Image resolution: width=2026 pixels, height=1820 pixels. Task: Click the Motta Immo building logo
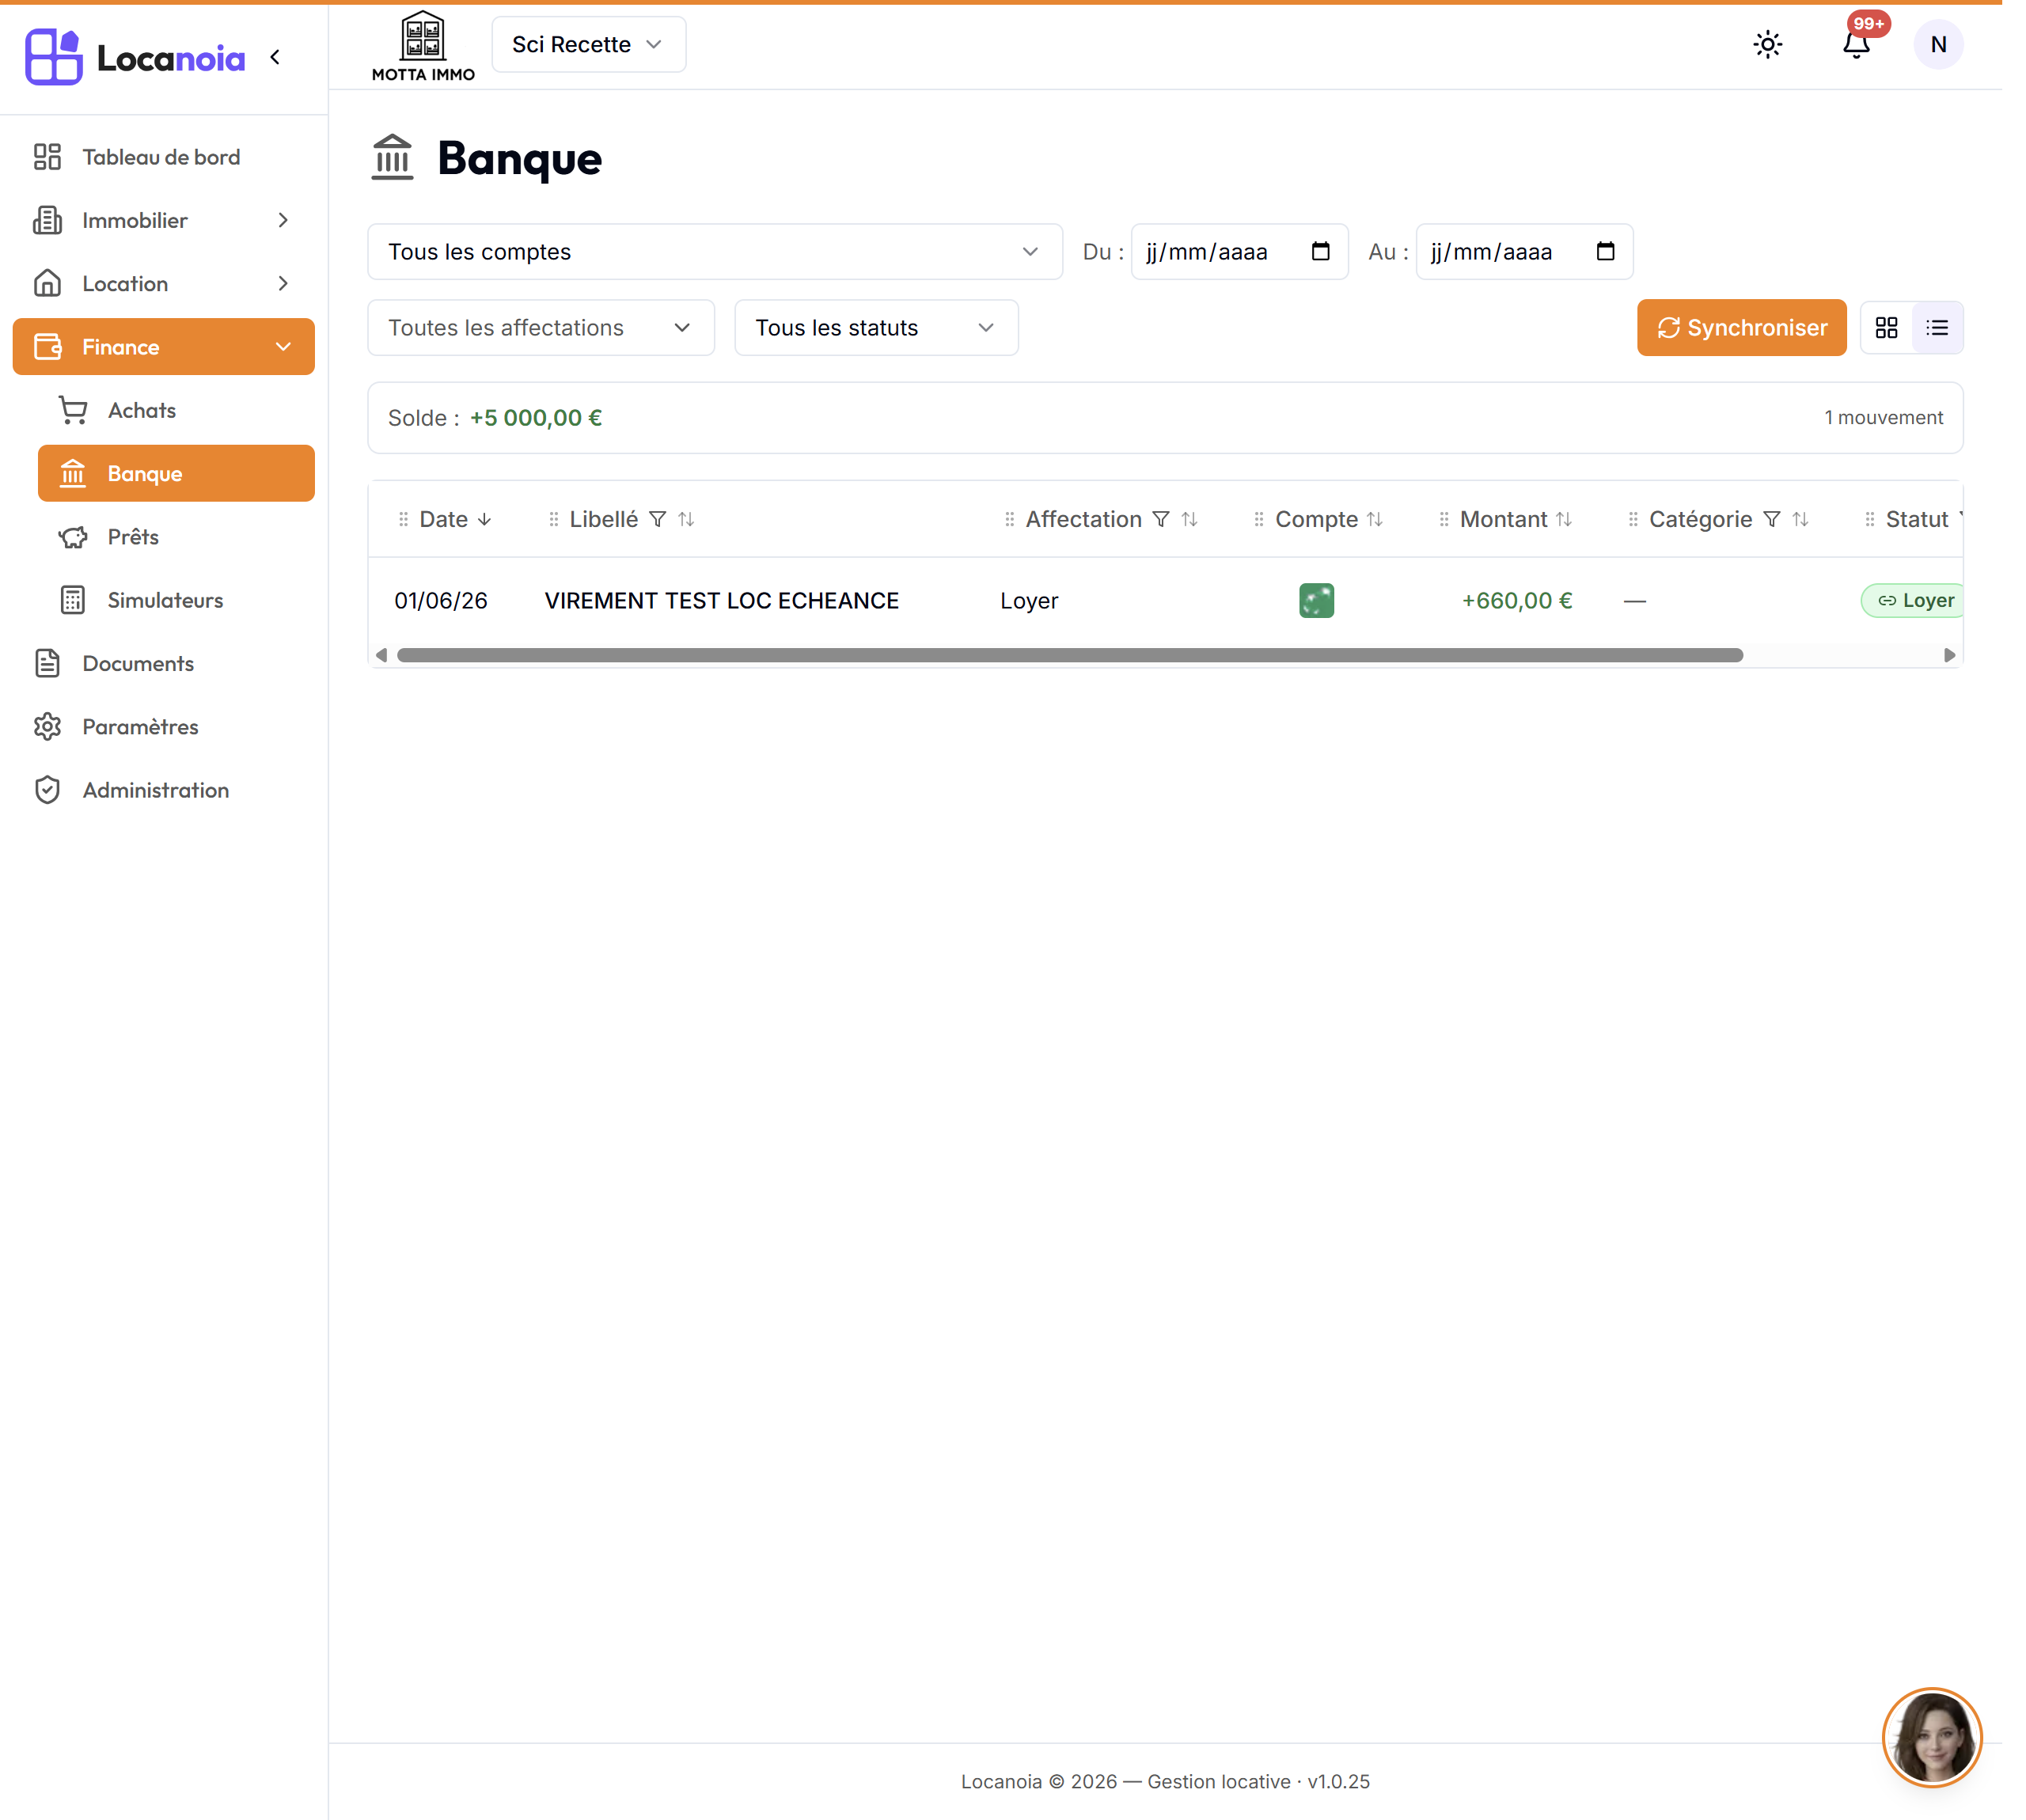click(x=423, y=46)
